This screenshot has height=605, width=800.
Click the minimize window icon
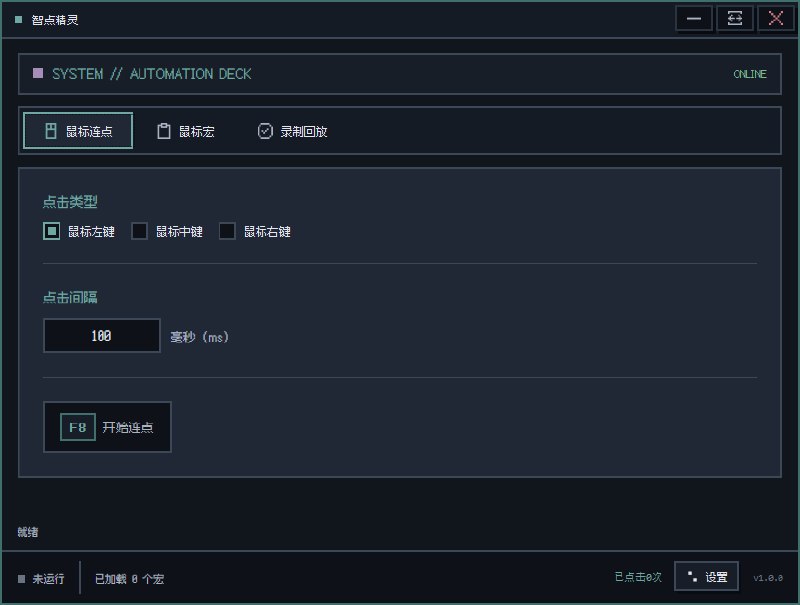click(x=693, y=19)
